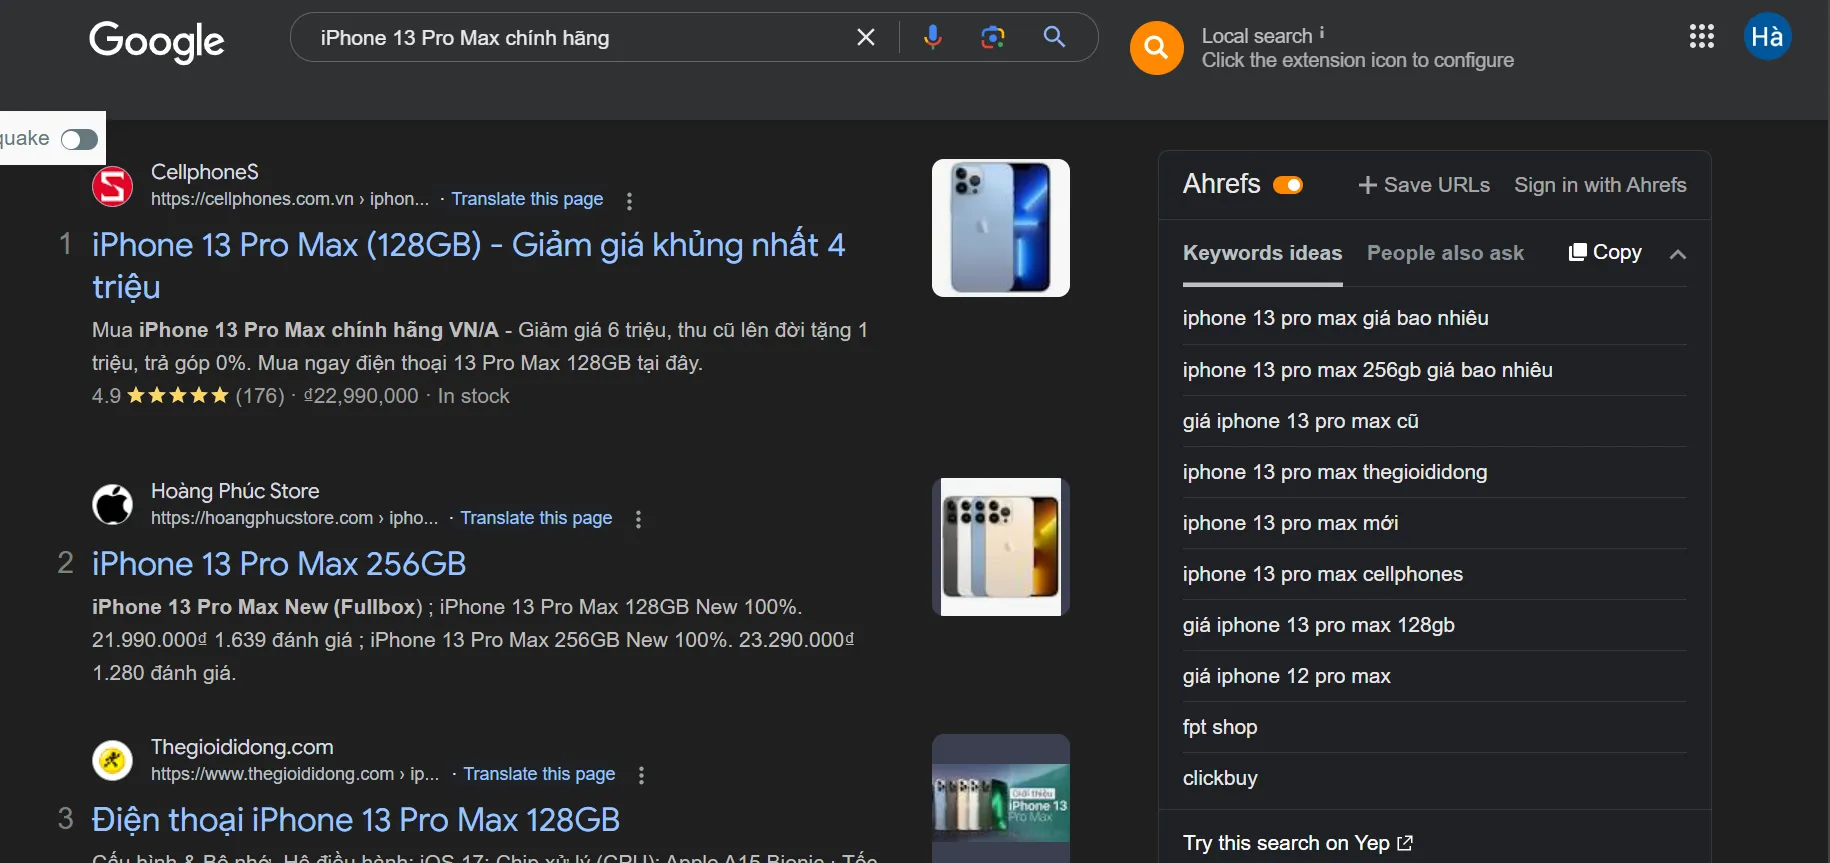
Task: Open more options for Hoàng Phúc Store result
Action: point(638,519)
